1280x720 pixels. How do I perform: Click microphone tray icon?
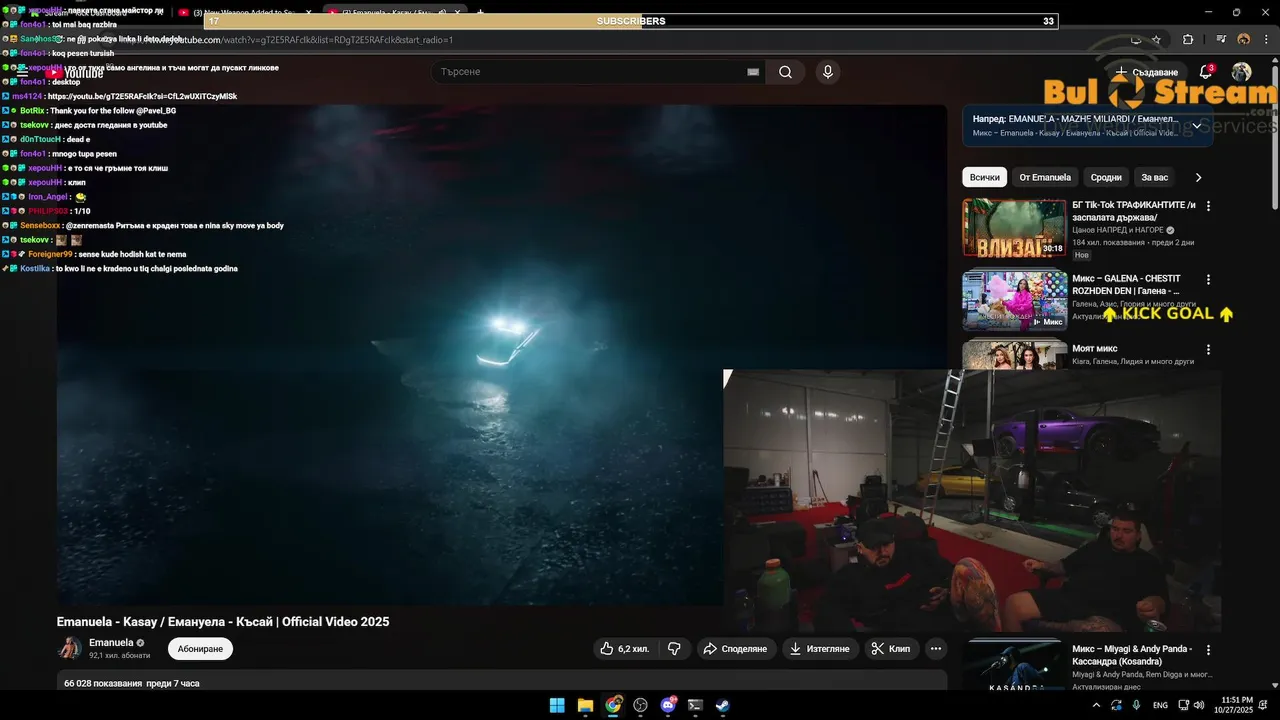click(1136, 705)
